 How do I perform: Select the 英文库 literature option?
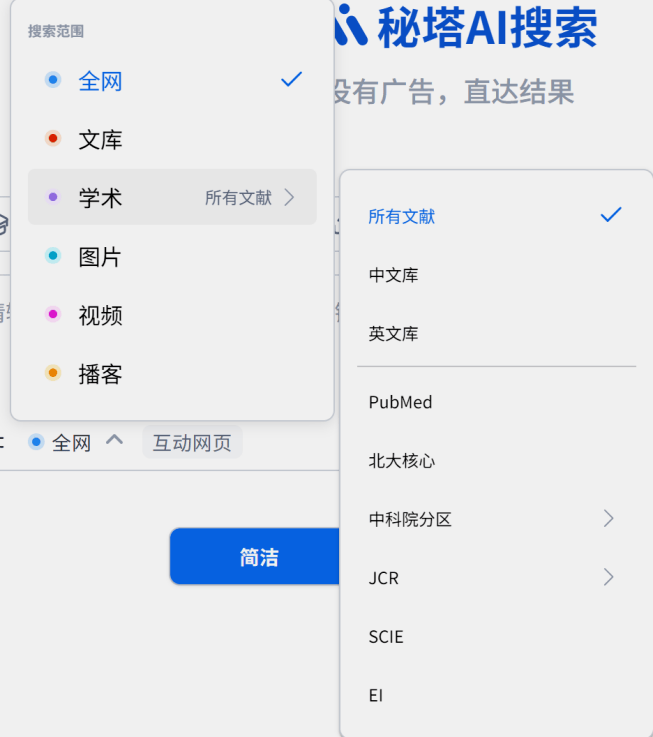[394, 334]
